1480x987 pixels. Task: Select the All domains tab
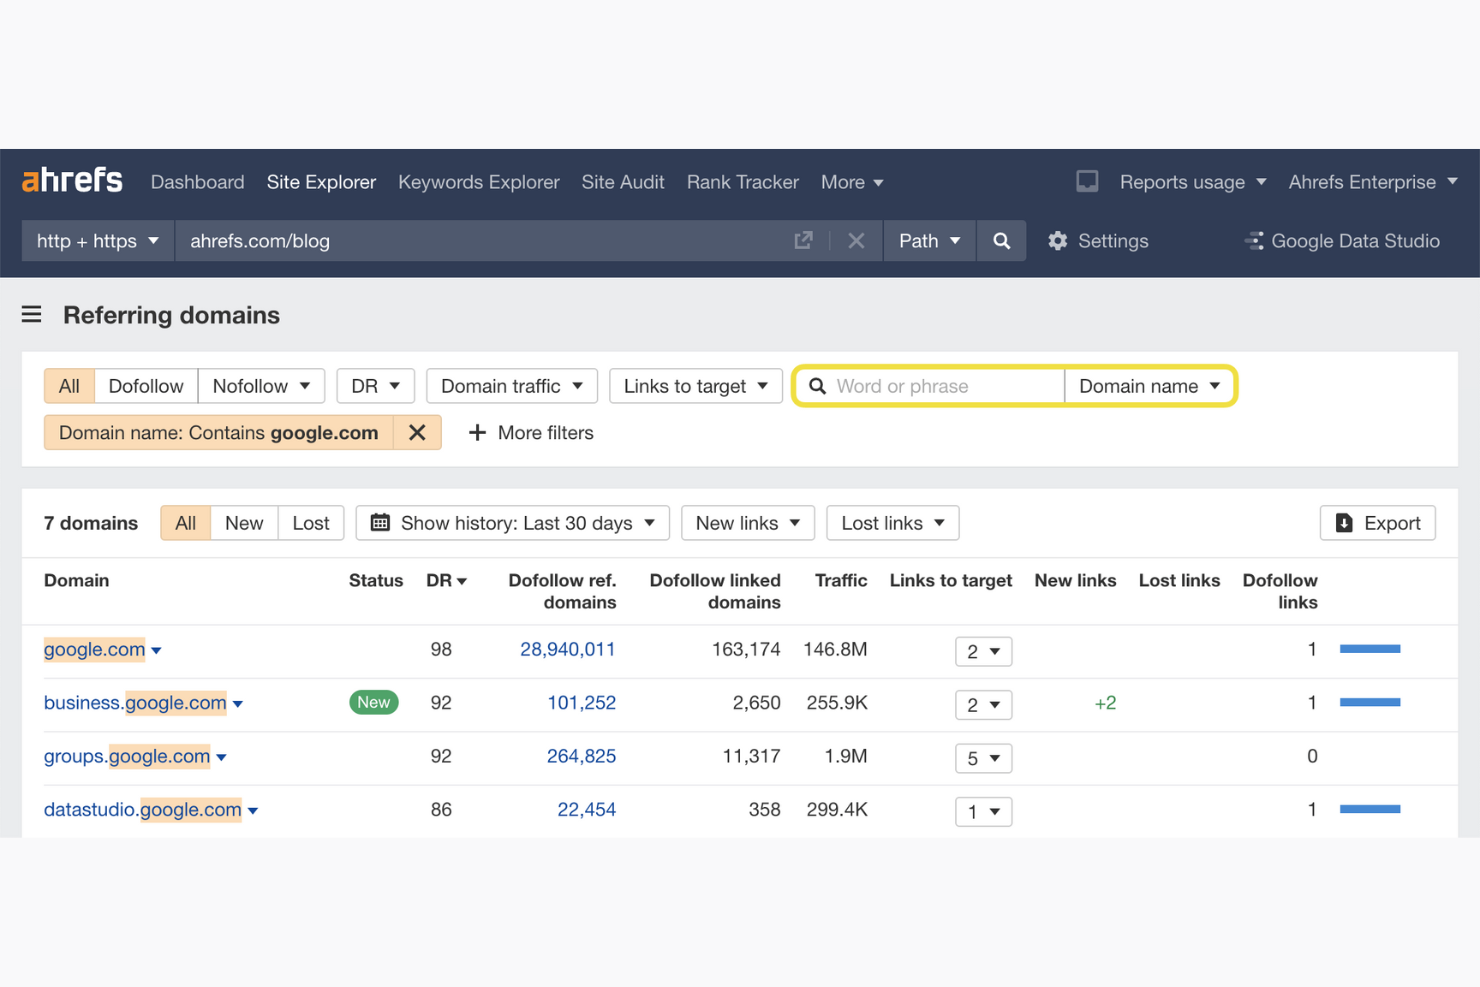pos(186,523)
